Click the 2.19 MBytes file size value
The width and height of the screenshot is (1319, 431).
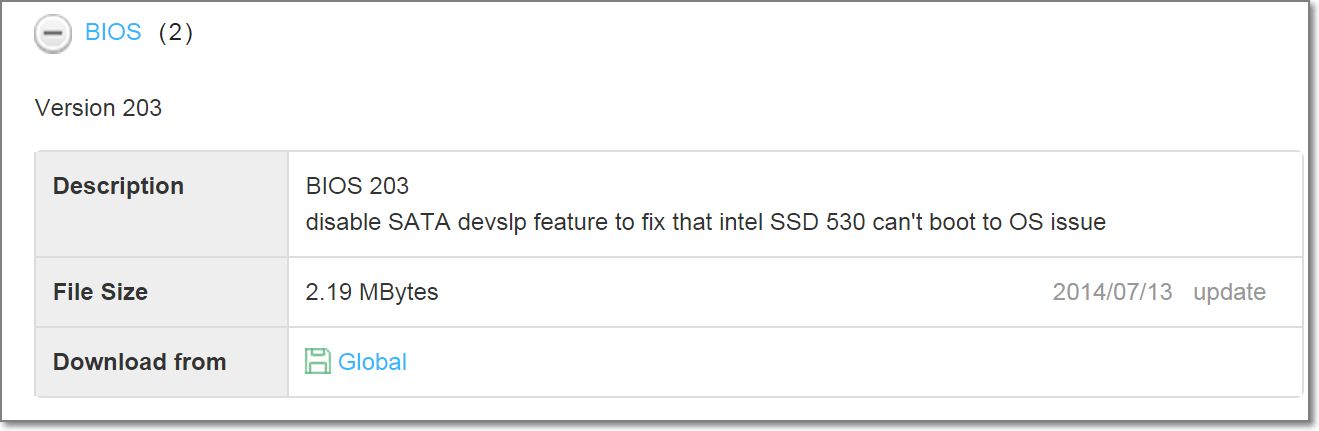(x=372, y=292)
